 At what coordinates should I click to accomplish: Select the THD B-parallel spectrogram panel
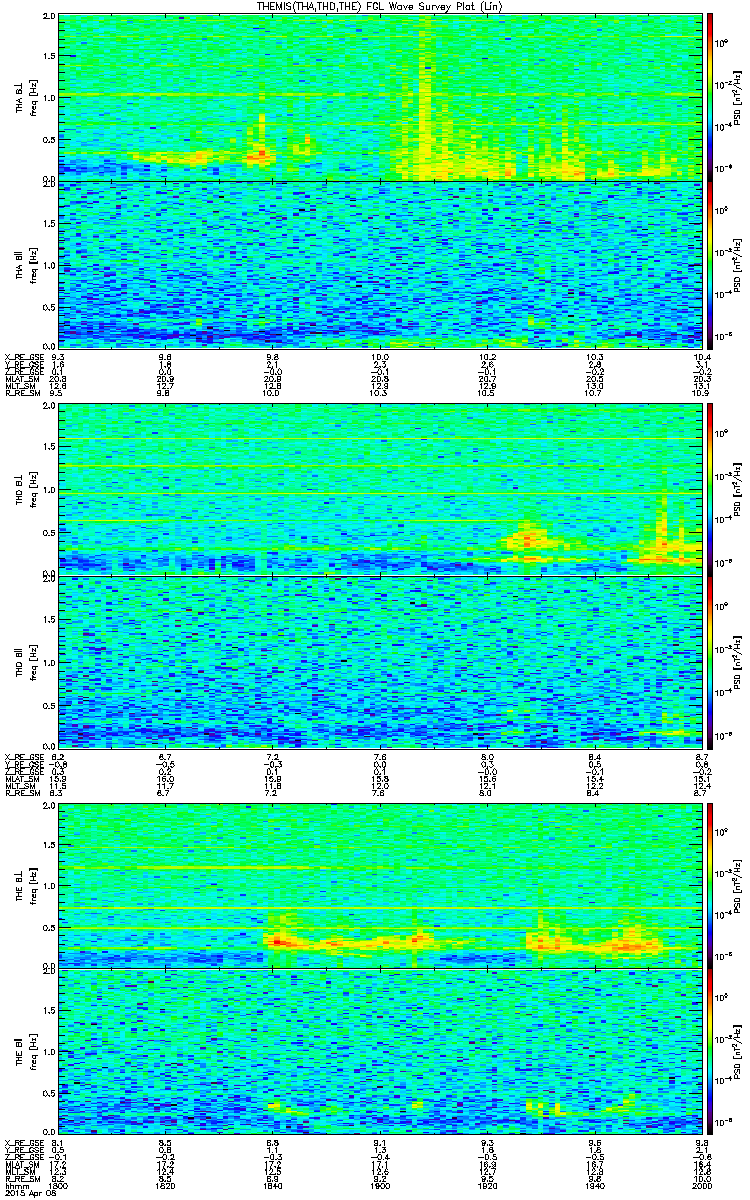[x=379, y=656]
